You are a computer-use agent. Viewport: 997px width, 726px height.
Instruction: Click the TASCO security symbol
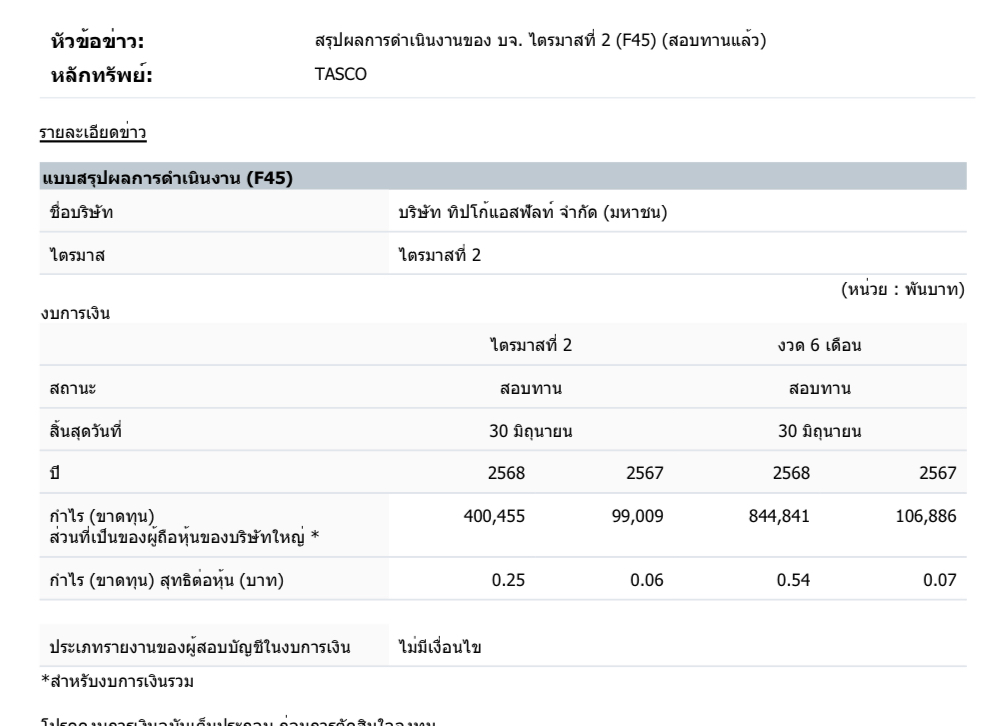tap(337, 73)
